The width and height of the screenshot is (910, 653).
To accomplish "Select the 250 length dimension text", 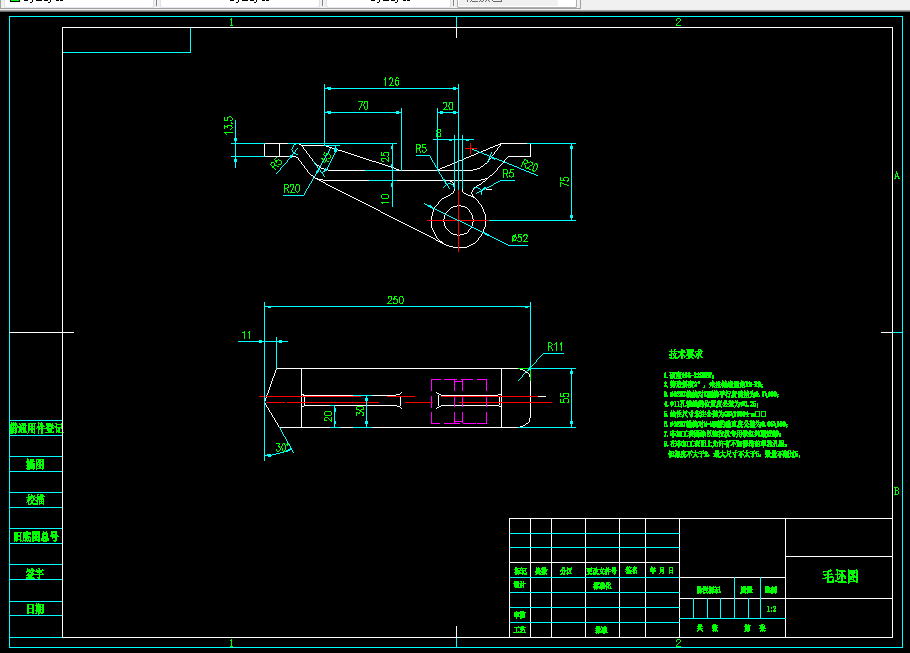I will pyautogui.click(x=395, y=300).
